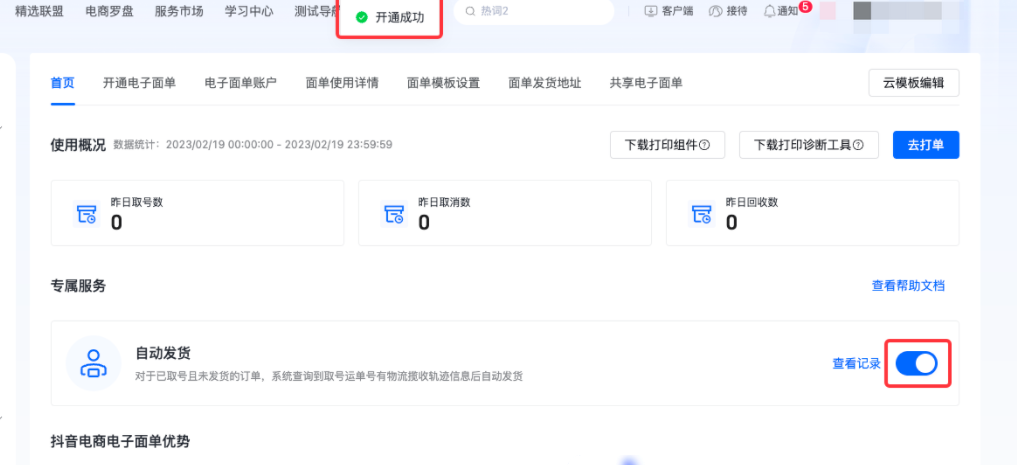Click the top search input field
The height and width of the screenshot is (465, 1017).
point(533,12)
